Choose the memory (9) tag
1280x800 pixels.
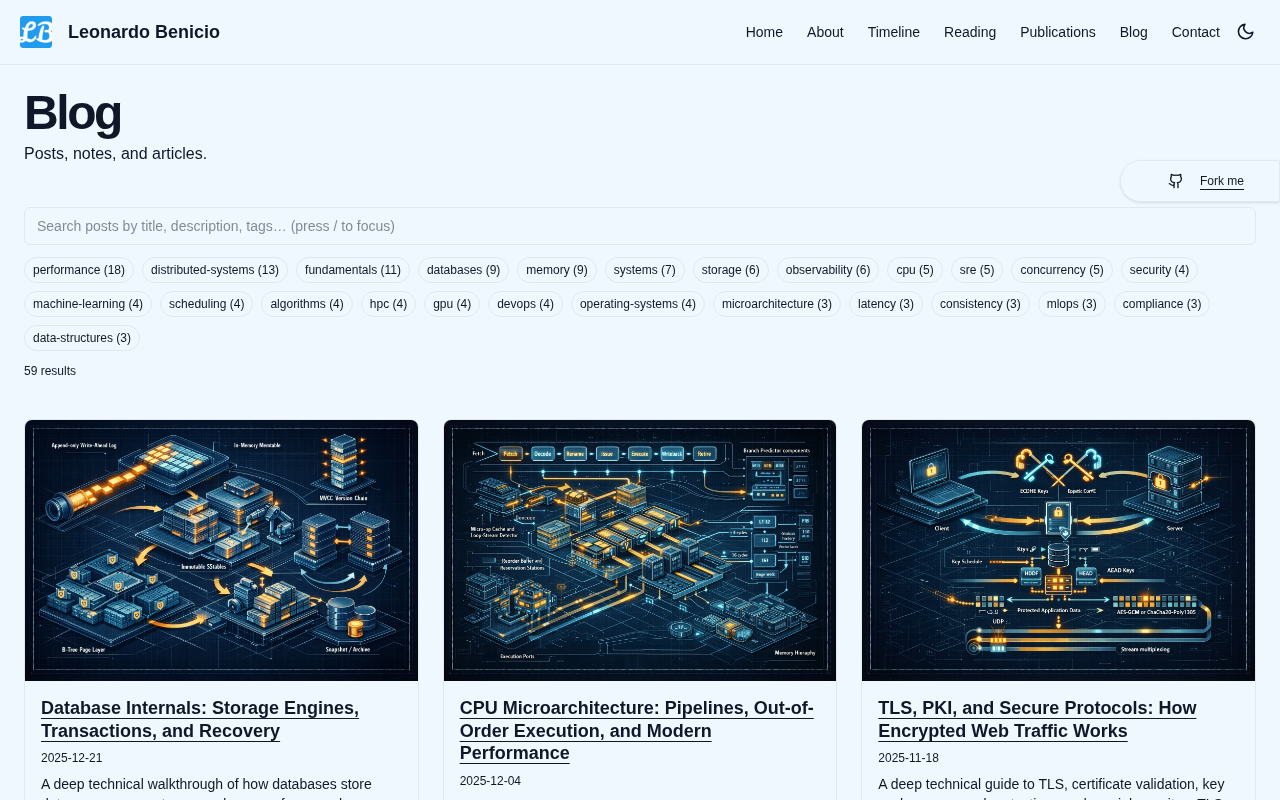(x=557, y=270)
